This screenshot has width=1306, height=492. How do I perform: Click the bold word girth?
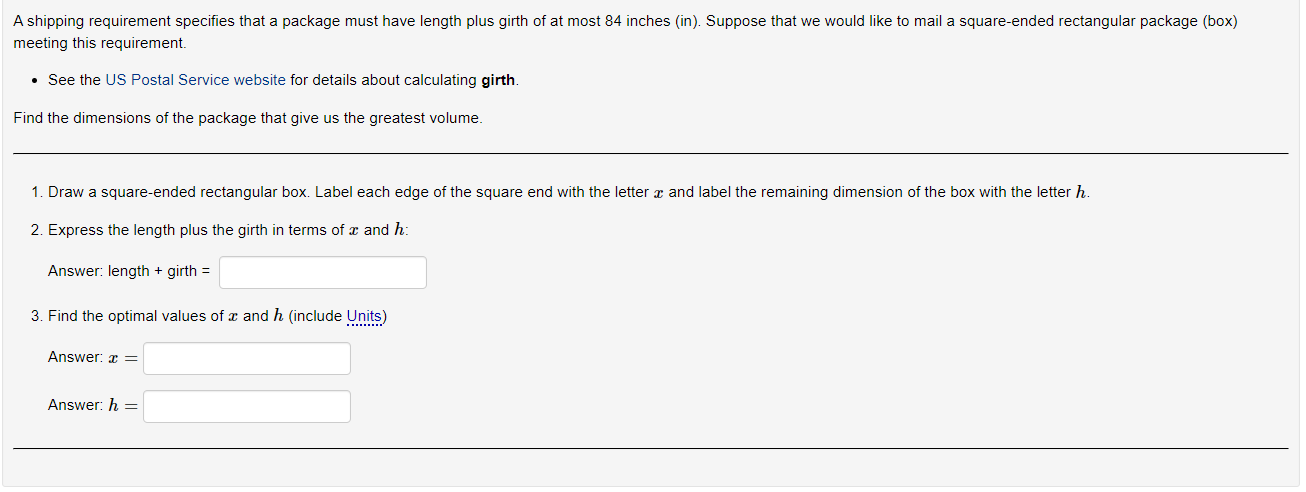[498, 80]
